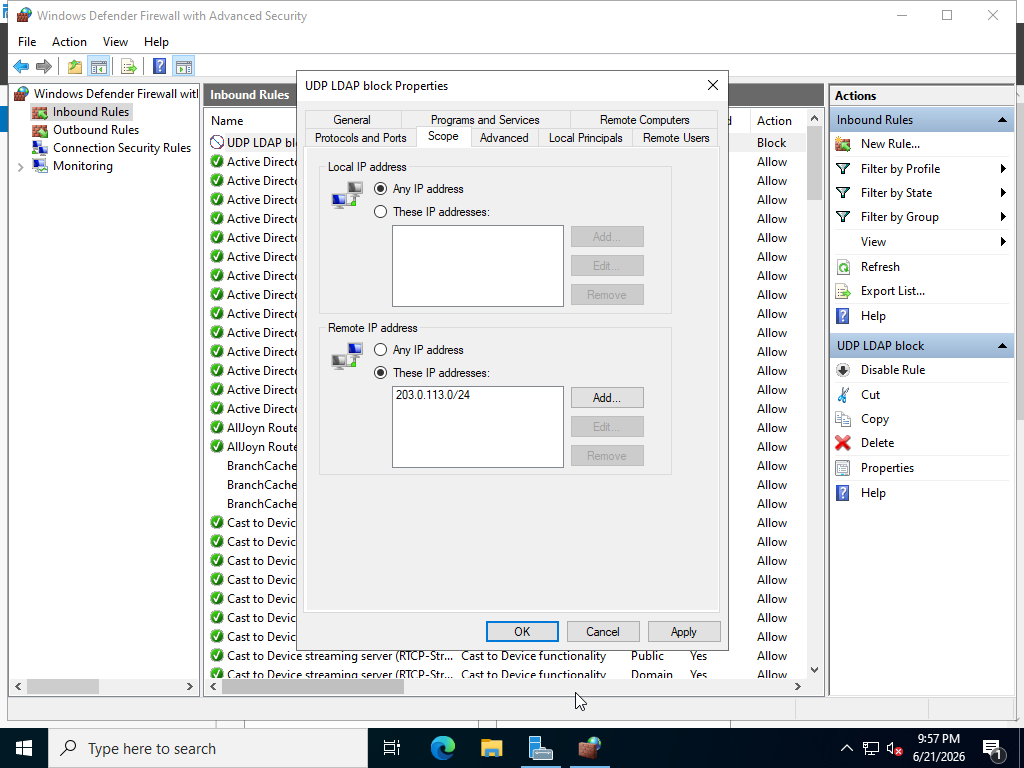Click the Export List toolbar icon
This screenshot has height=768, width=1024.
point(129,66)
